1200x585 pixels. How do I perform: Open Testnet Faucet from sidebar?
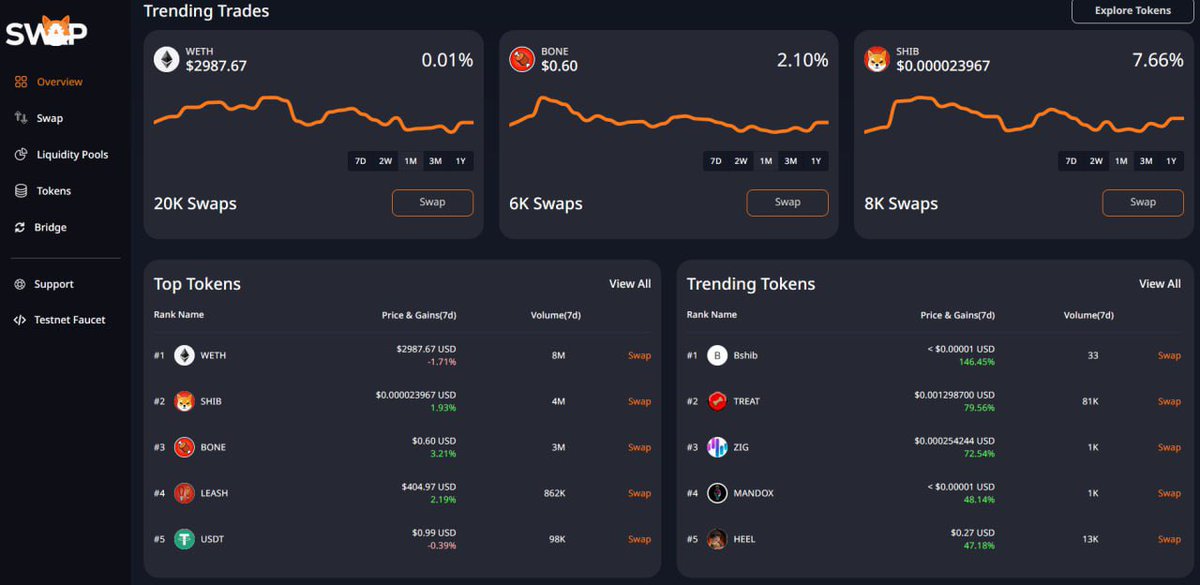[70, 320]
